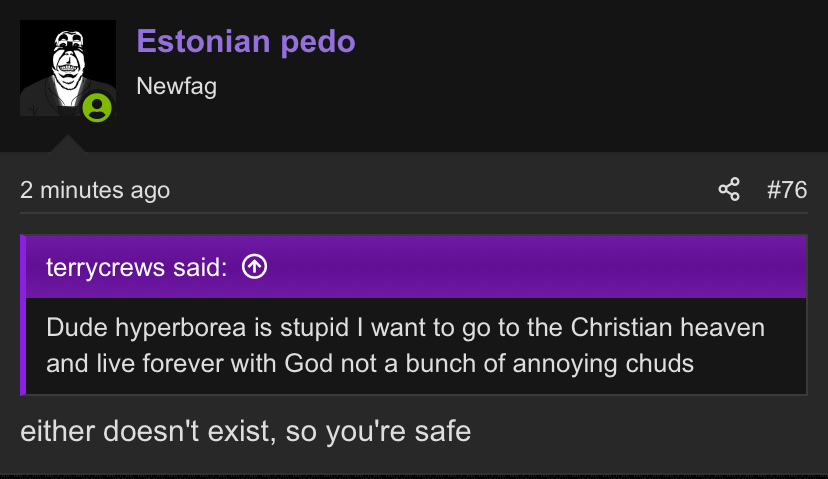The width and height of the screenshot is (828, 479).
Task: Open the share icon for post #76
Action: point(729,190)
